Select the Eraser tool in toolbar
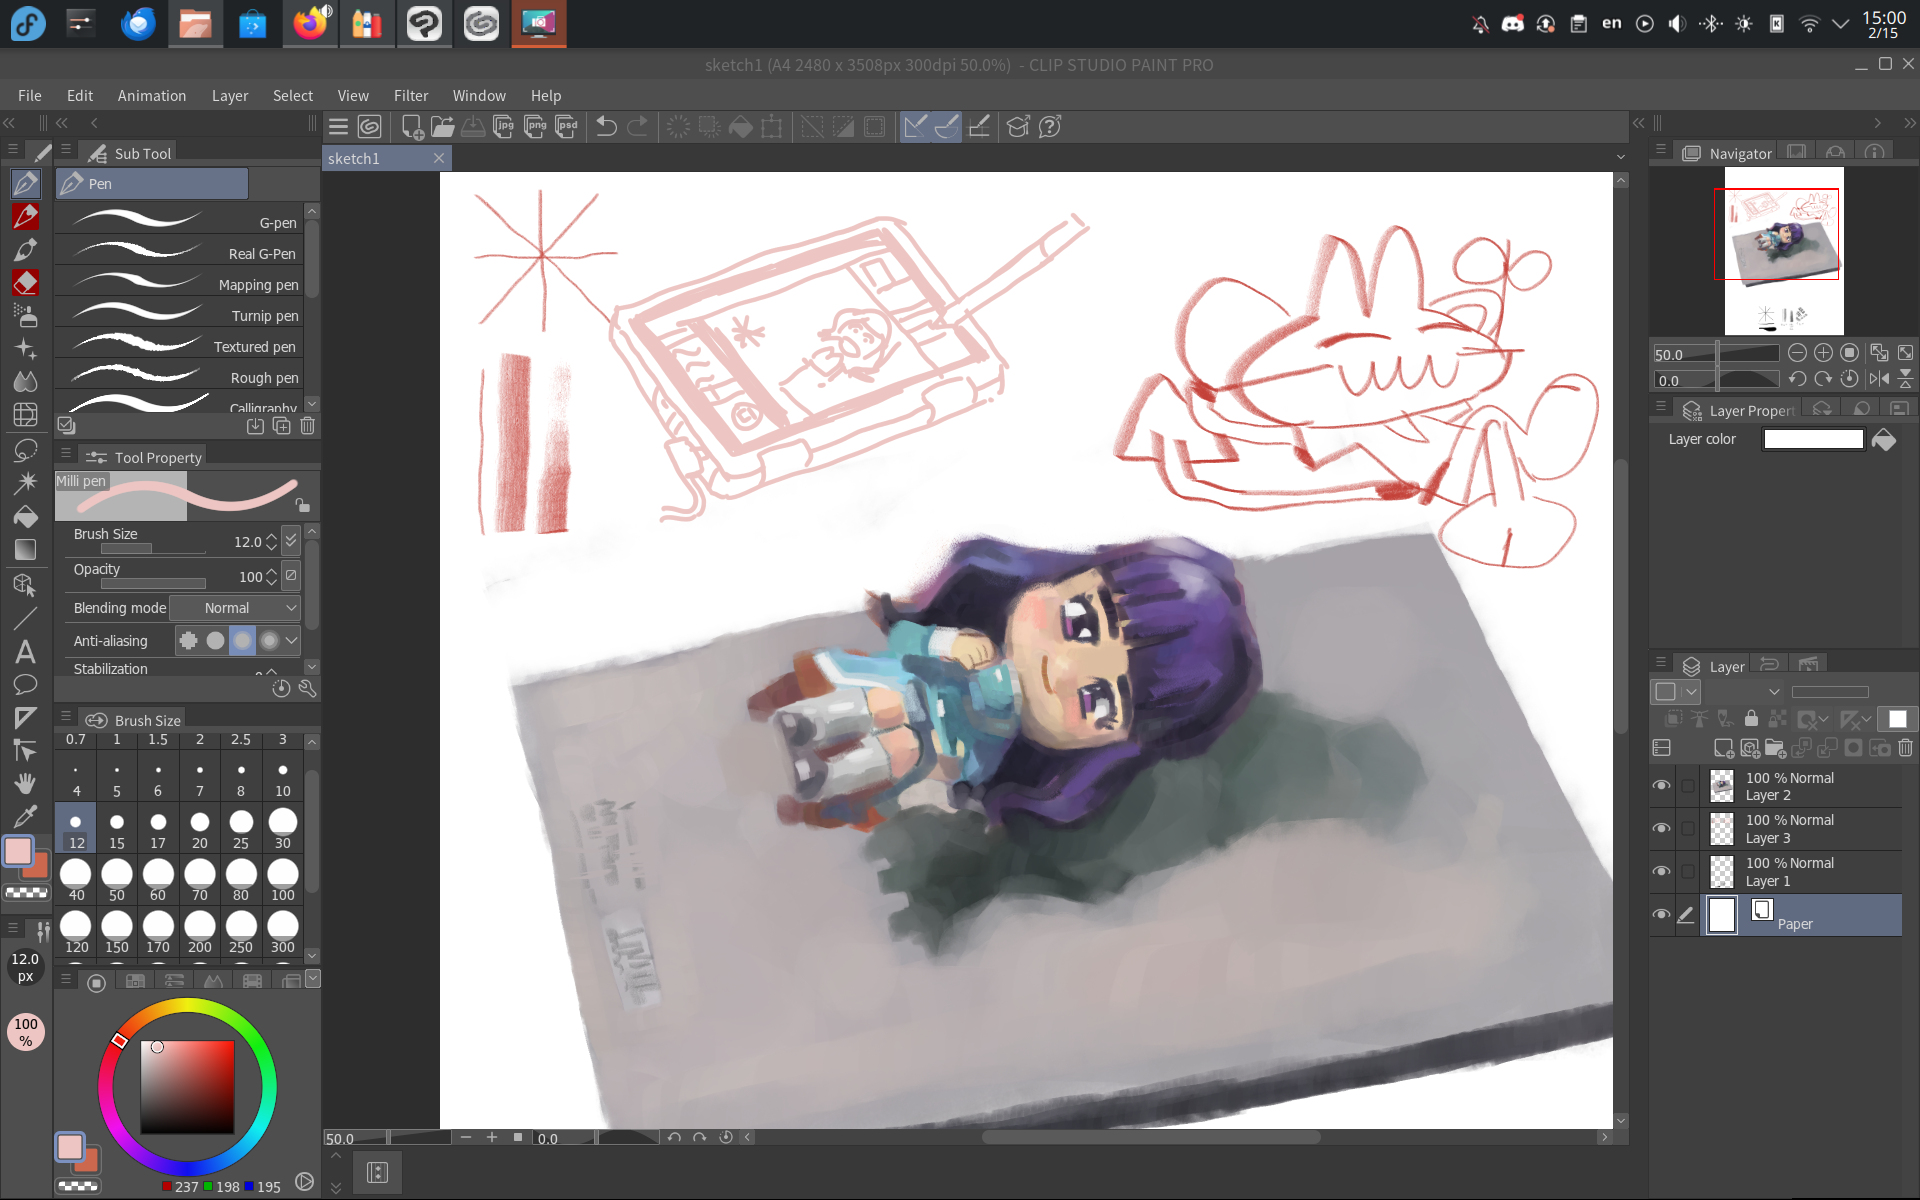Viewport: 1920px width, 1200px height. (x=26, y=283)
